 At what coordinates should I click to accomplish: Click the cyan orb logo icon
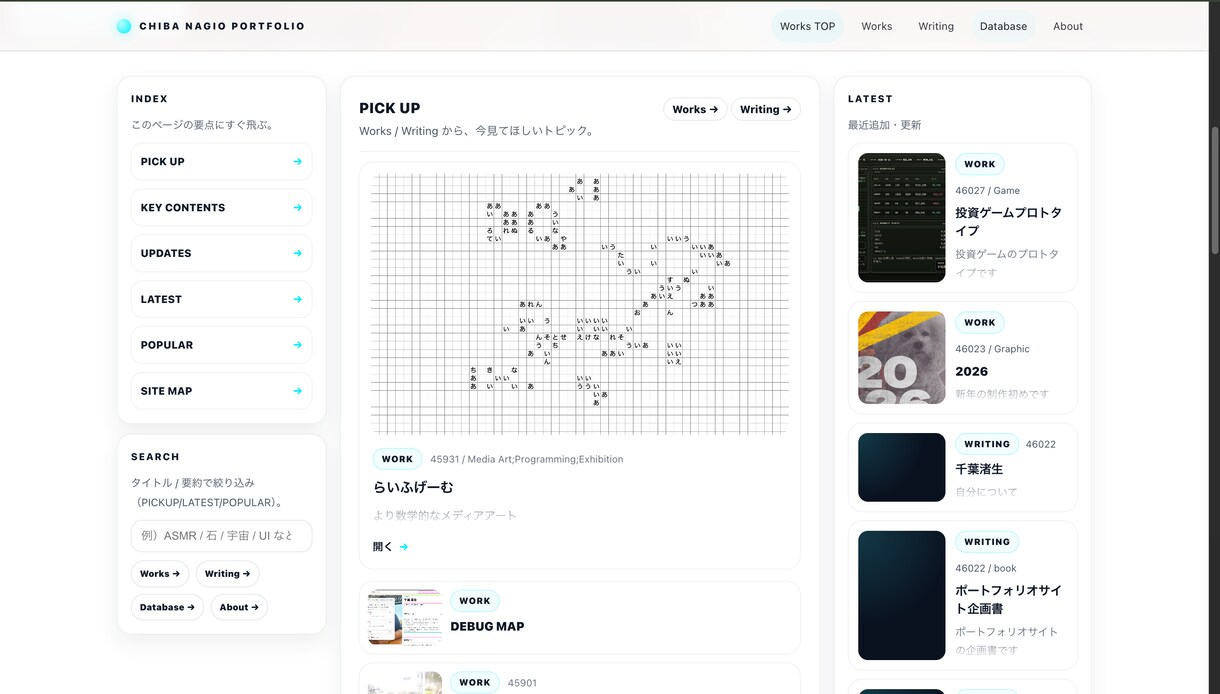coord(124,26)
